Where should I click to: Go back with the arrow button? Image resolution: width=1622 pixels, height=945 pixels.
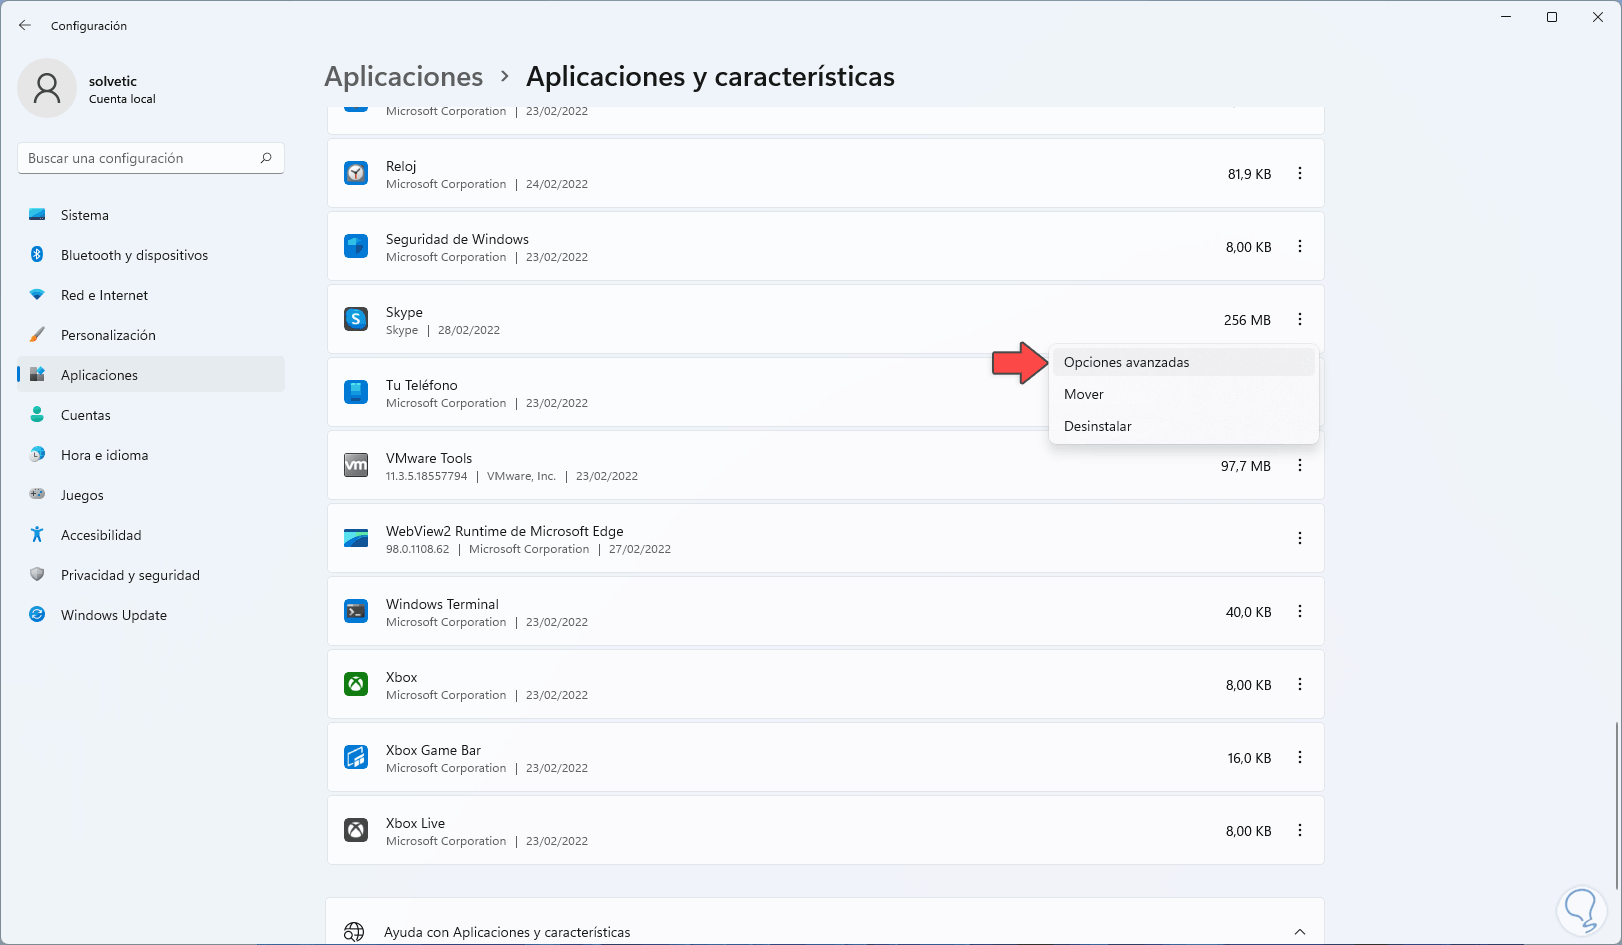25,26
